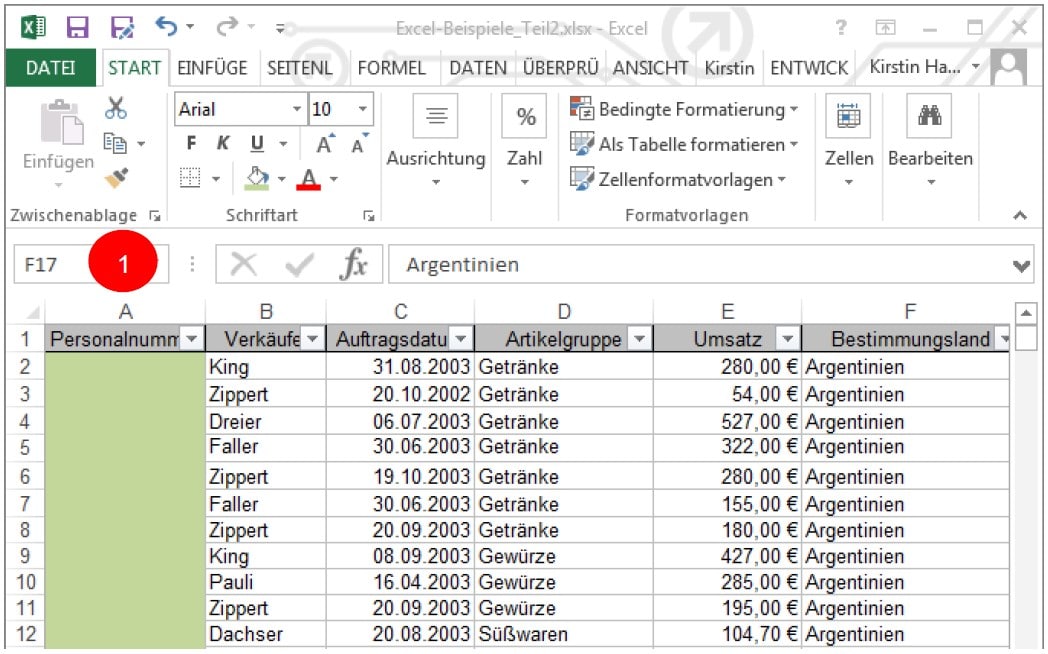The height and width of the screenshot is (654, 1048).
Task: Open the font size dropdown showing 10
Action: pyautogui.click(x=359, y=106)
